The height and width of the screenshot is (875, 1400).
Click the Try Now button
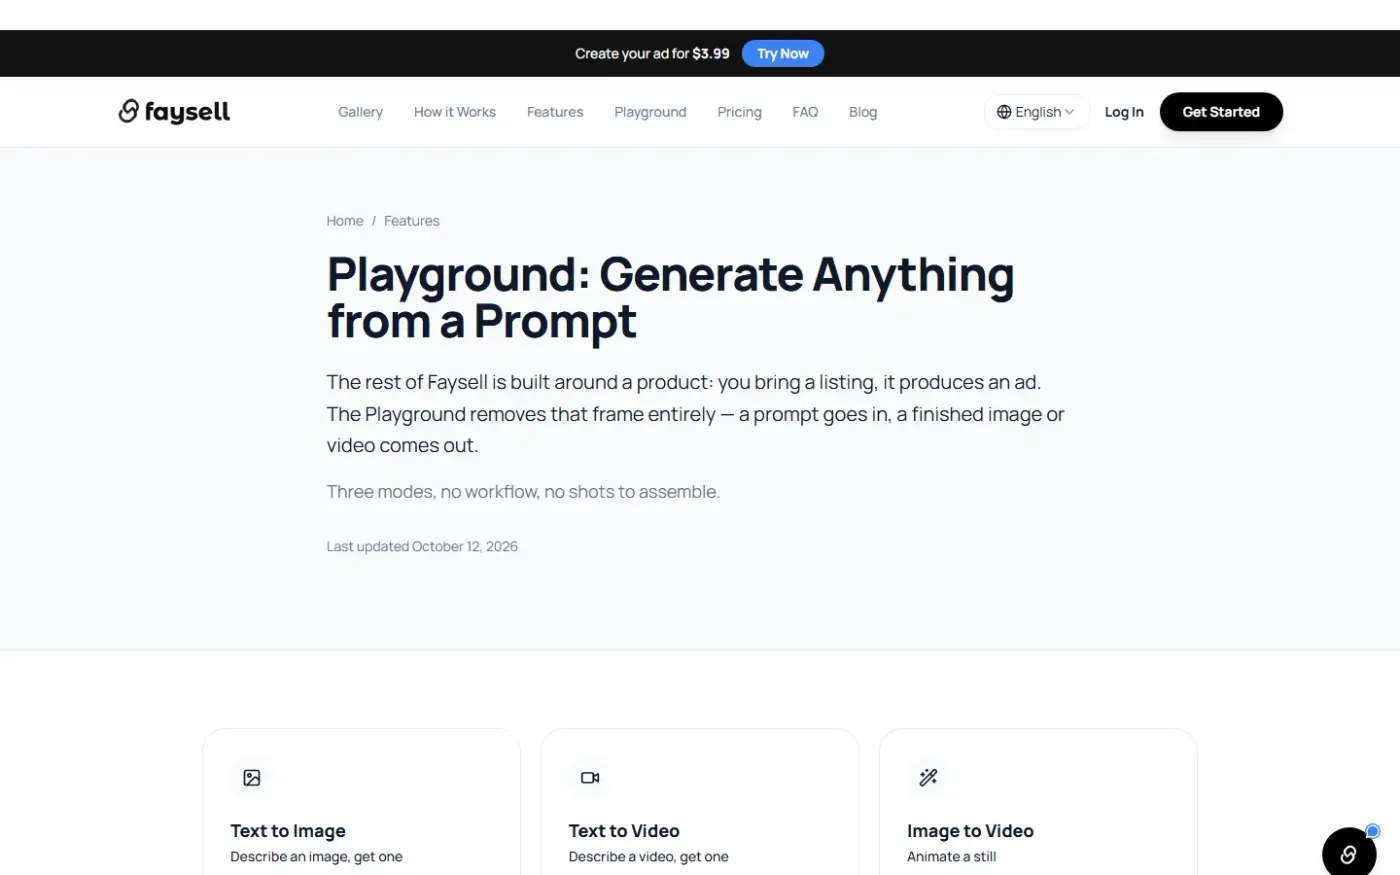783,54
